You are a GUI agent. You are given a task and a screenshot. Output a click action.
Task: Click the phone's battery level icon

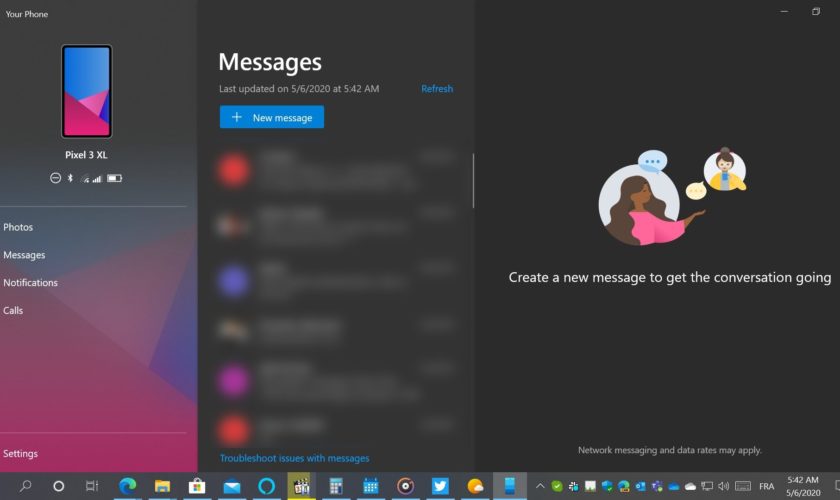(x=115, y=178)
